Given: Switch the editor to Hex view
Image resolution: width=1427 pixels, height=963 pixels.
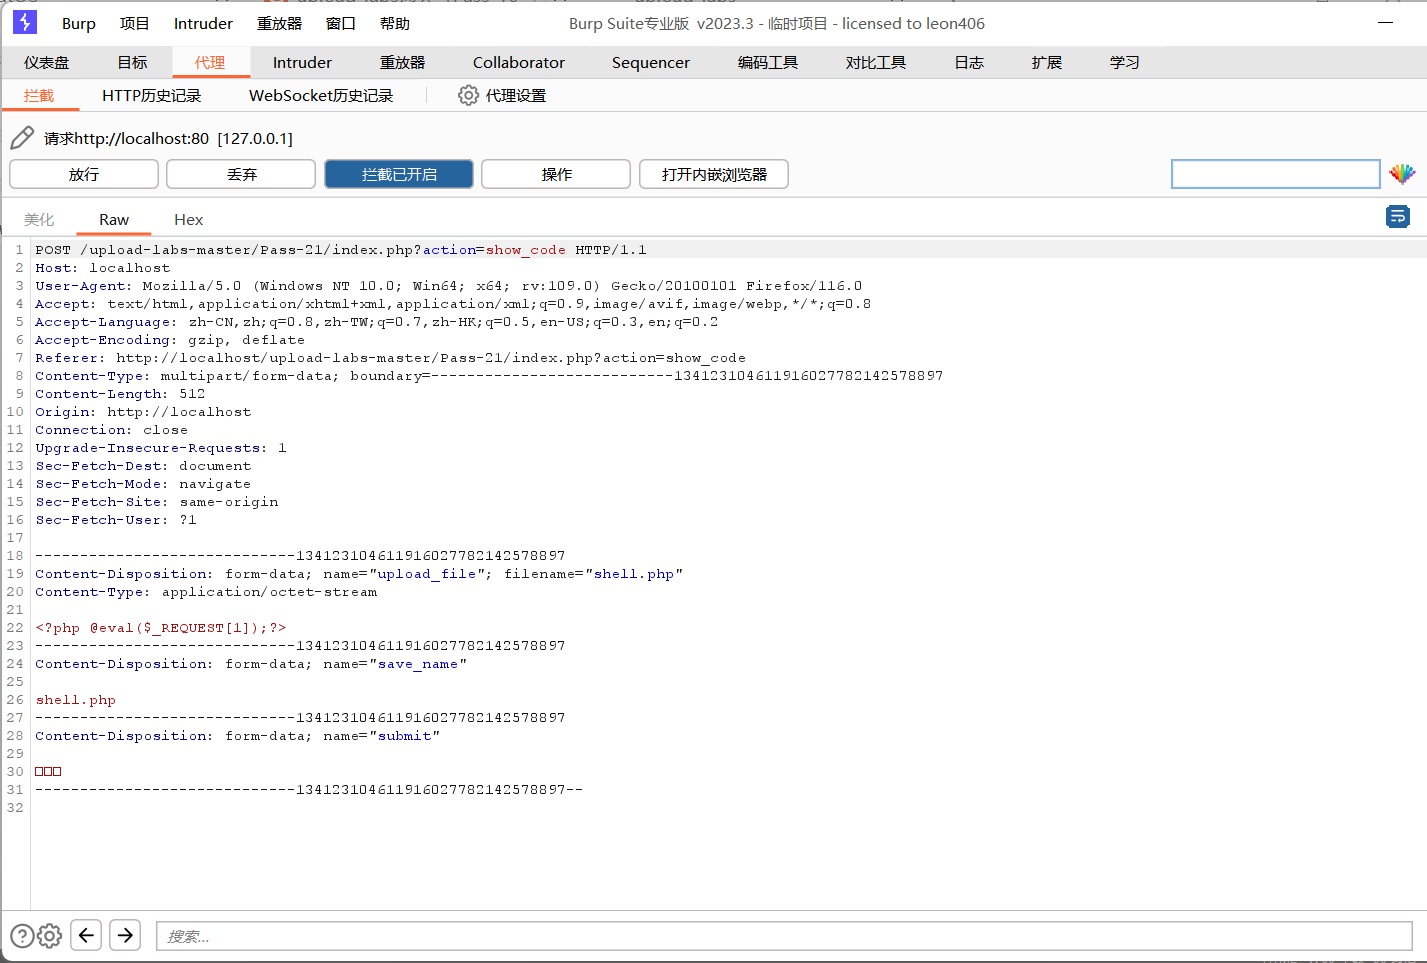Looking at the screenshot, I should click(188, 219).
